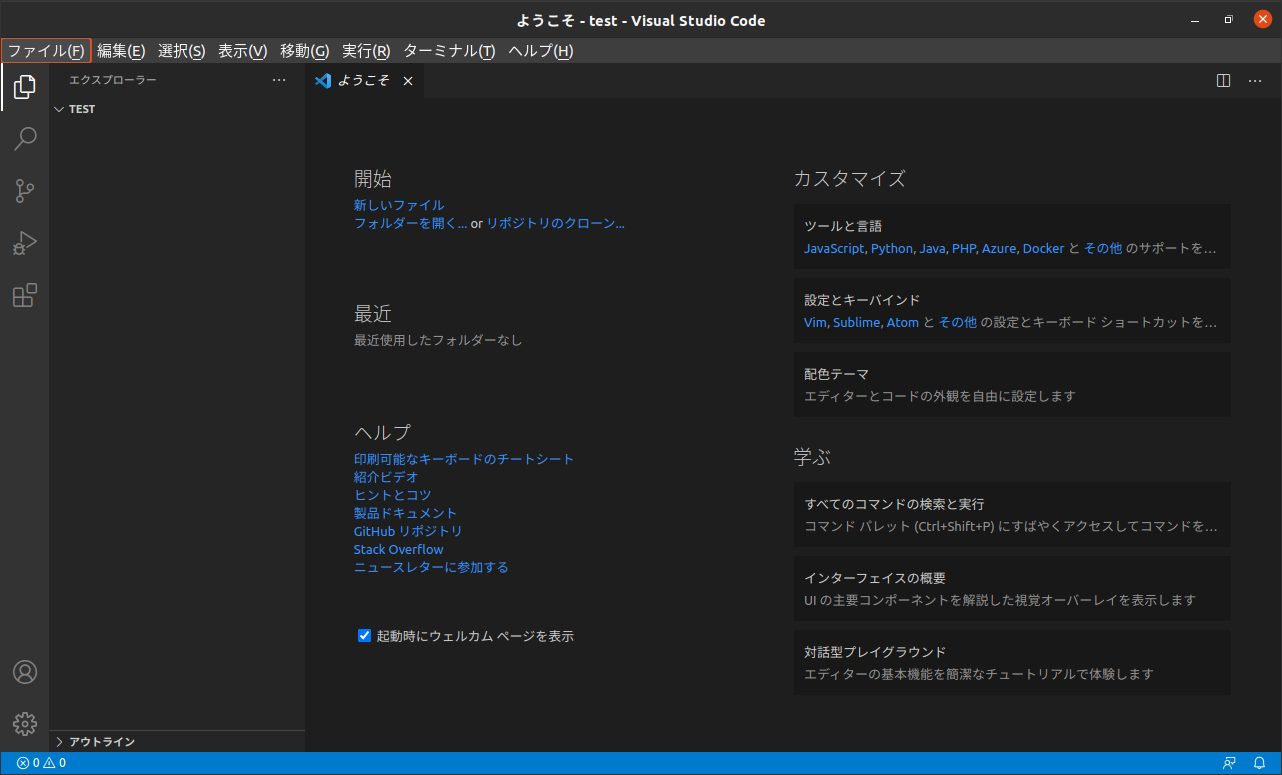Open 対話型プレイグラウンド card
Image resolution: width=1282 pixels, height=775 pixels.
point(1012,662)
